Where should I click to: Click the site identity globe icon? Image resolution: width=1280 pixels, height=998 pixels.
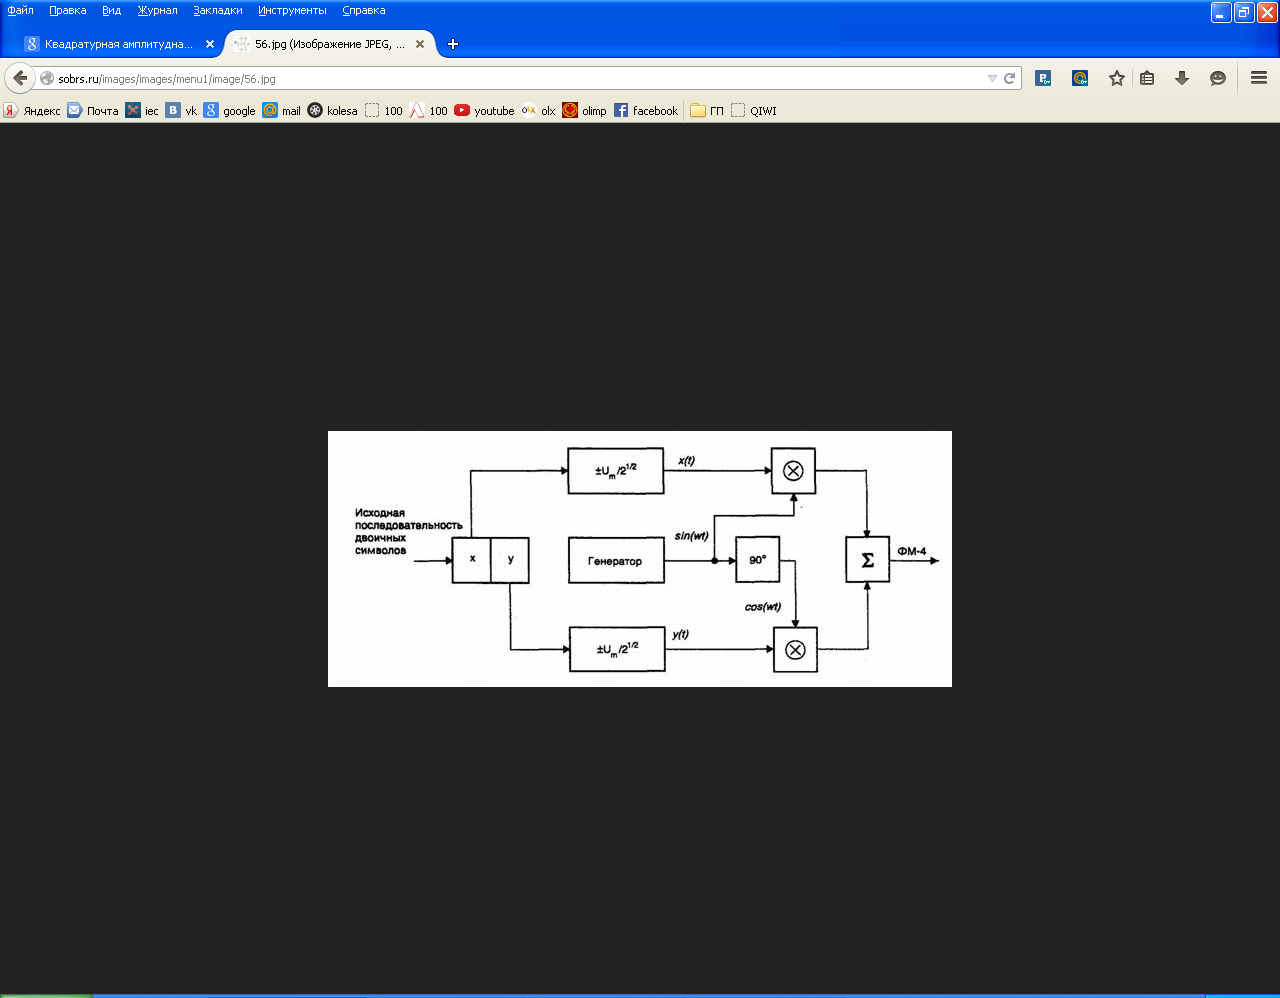click(46, 78)
